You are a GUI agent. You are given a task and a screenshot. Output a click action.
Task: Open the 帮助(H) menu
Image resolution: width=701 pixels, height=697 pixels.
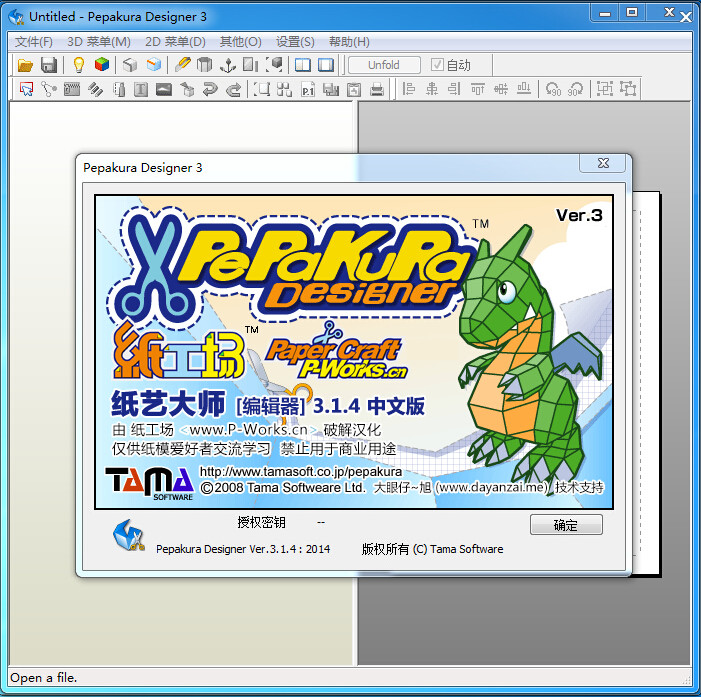tap(349, 42)
